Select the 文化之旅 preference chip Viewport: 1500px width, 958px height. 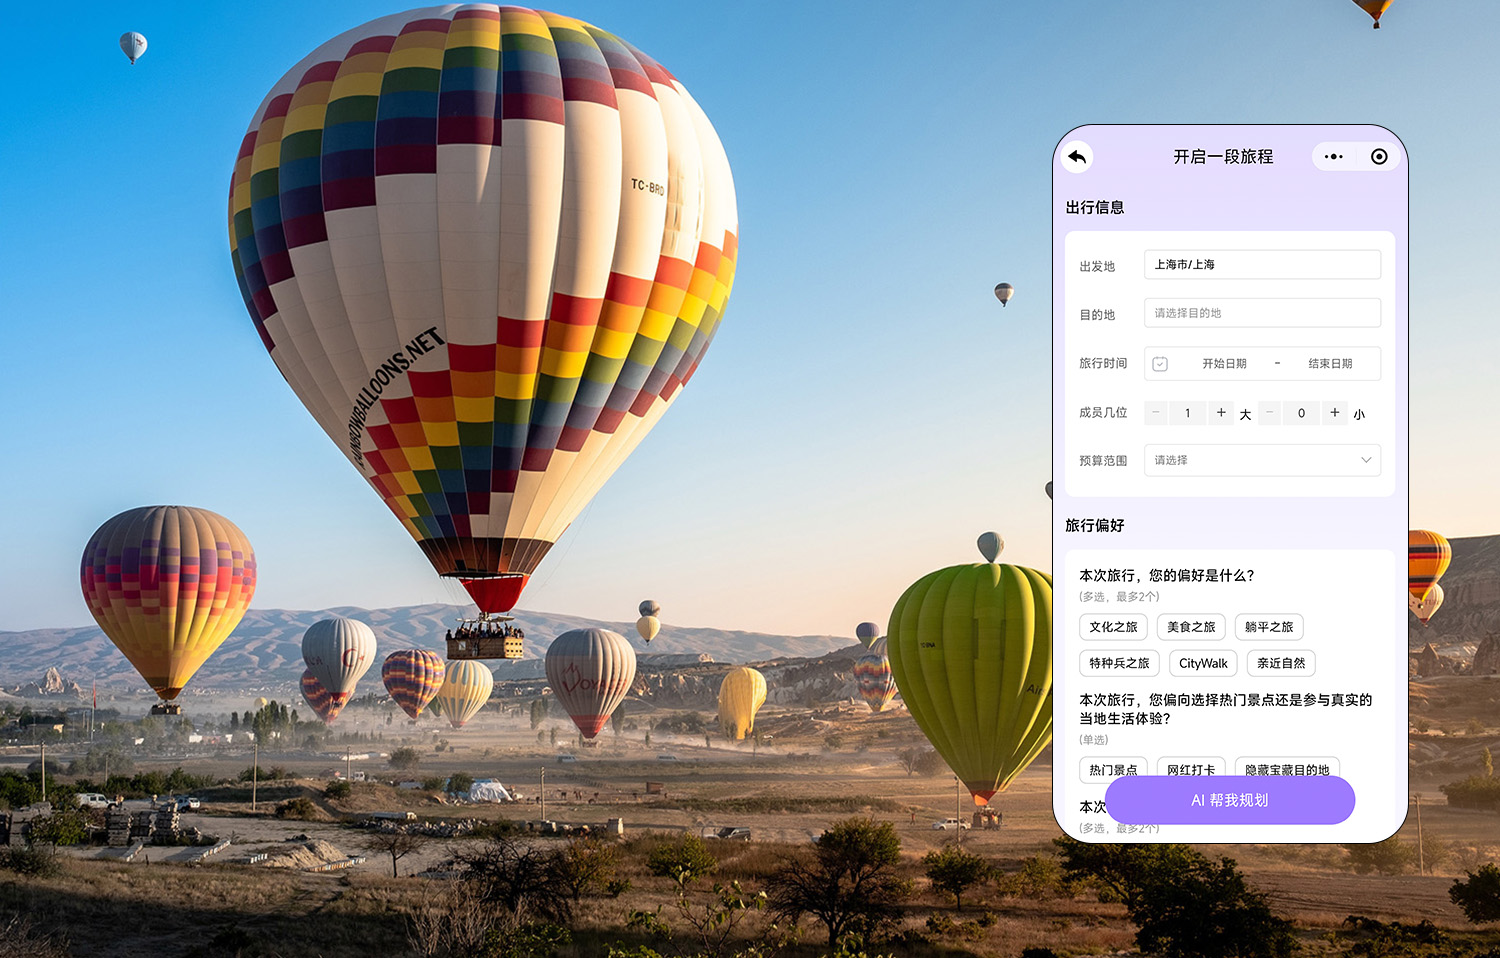[x=1113, y=627]
